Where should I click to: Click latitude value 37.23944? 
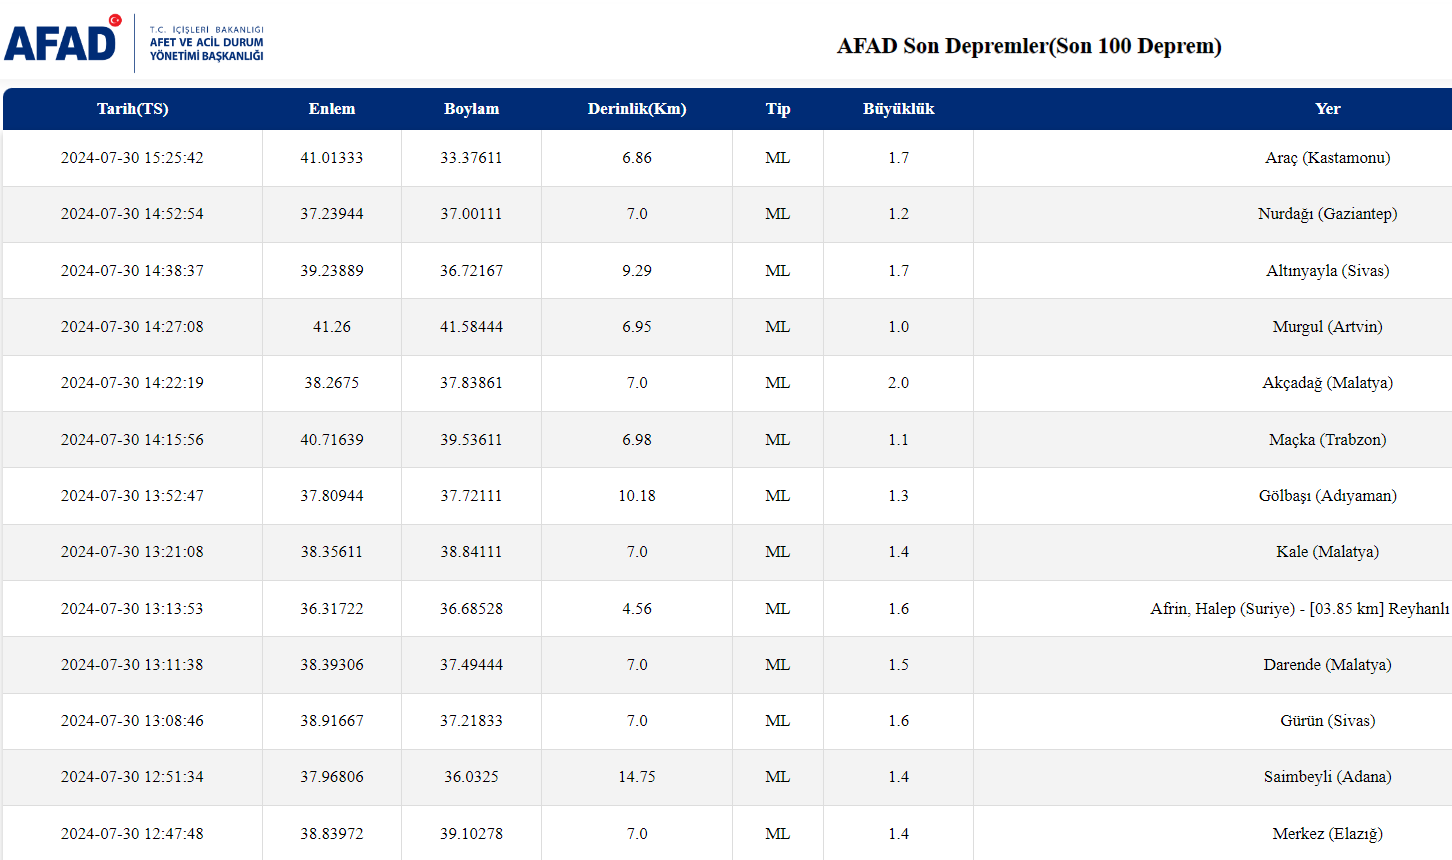332,214
